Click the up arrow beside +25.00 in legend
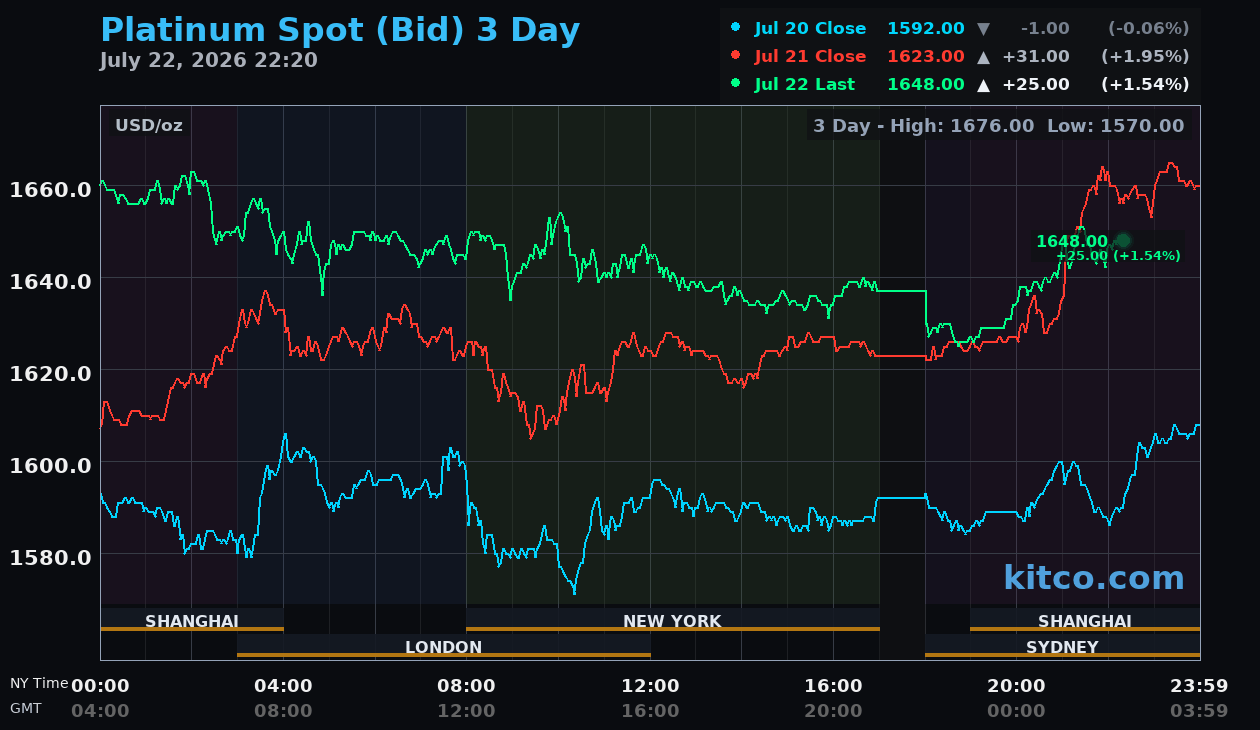 pyautogui.click(x=983, y=85)
